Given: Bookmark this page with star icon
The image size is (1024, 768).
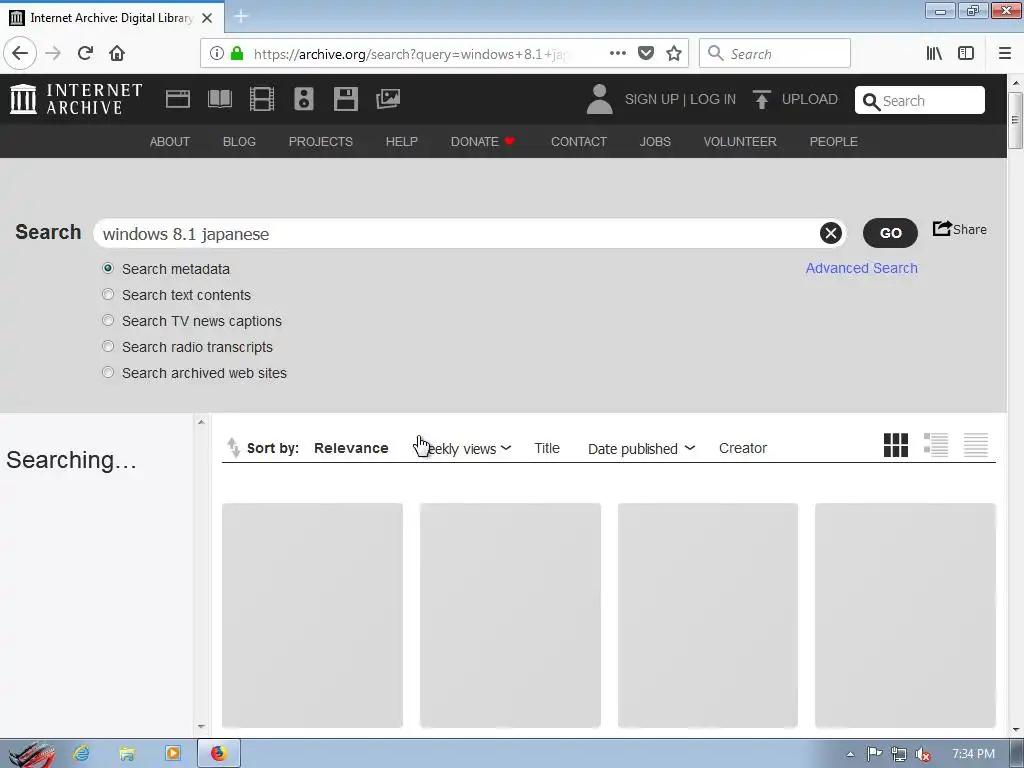Looking at the screenshot, I should coord(674,54).
